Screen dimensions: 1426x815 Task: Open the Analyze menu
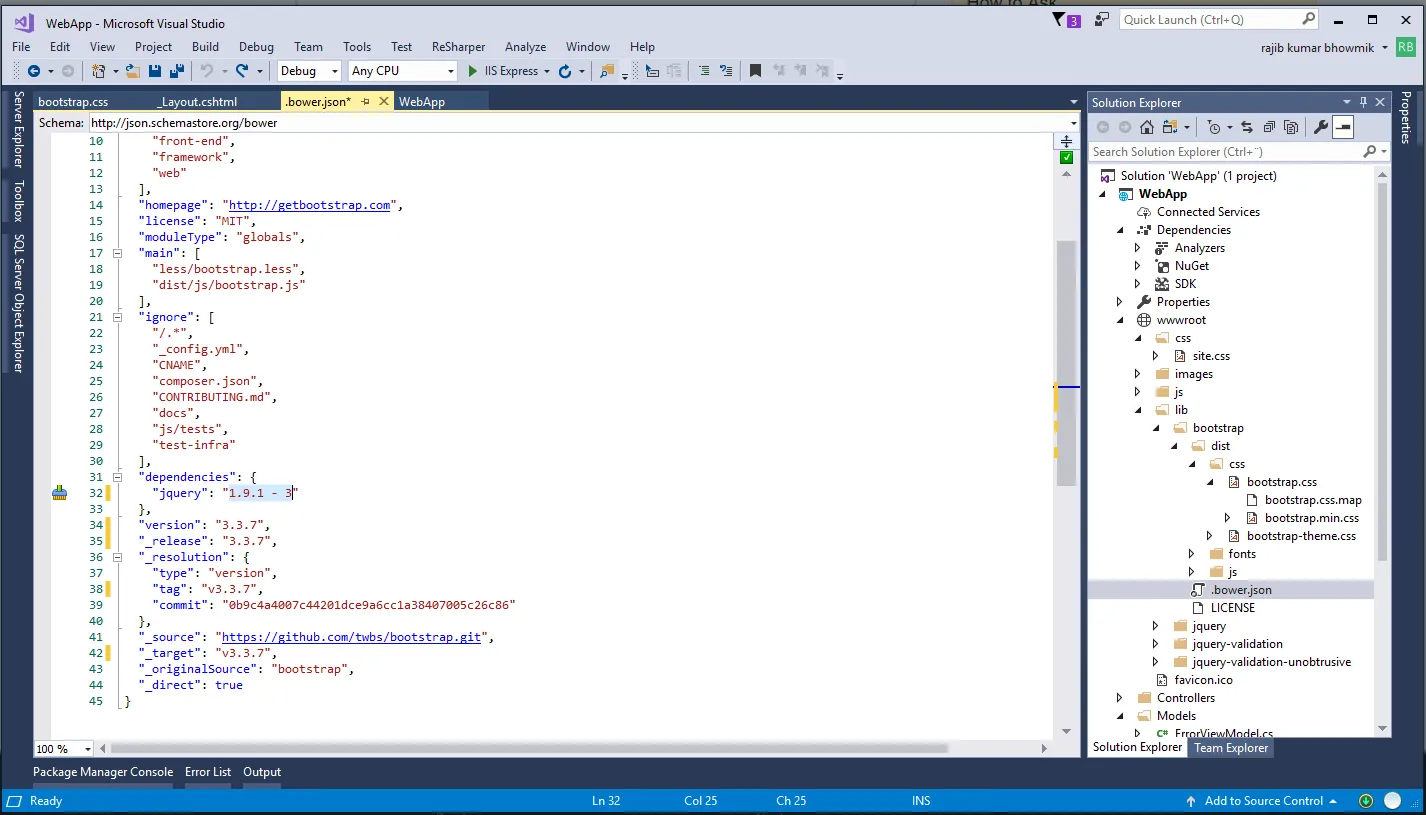pyautogui.click(x=526, y=47)
